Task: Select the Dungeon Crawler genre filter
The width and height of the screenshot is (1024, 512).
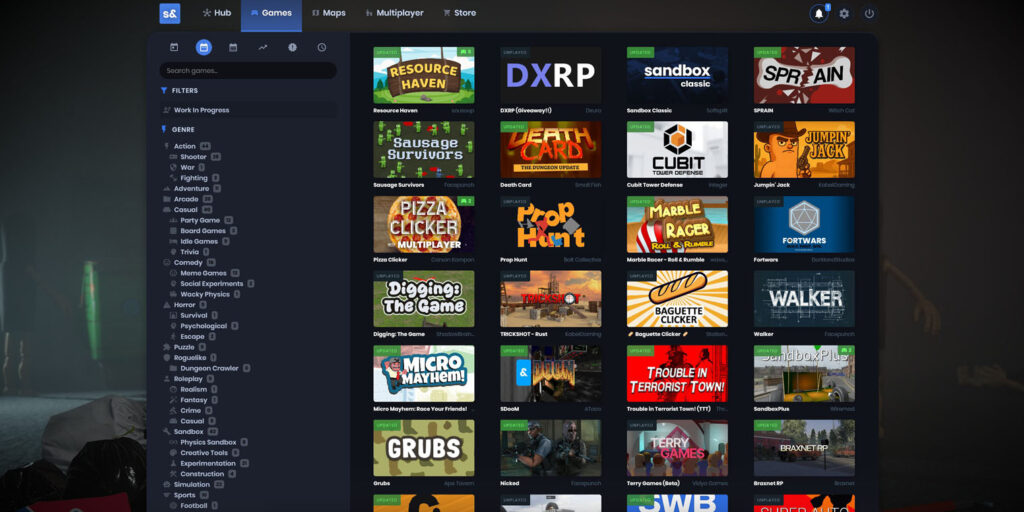Action: coord(209,368)
